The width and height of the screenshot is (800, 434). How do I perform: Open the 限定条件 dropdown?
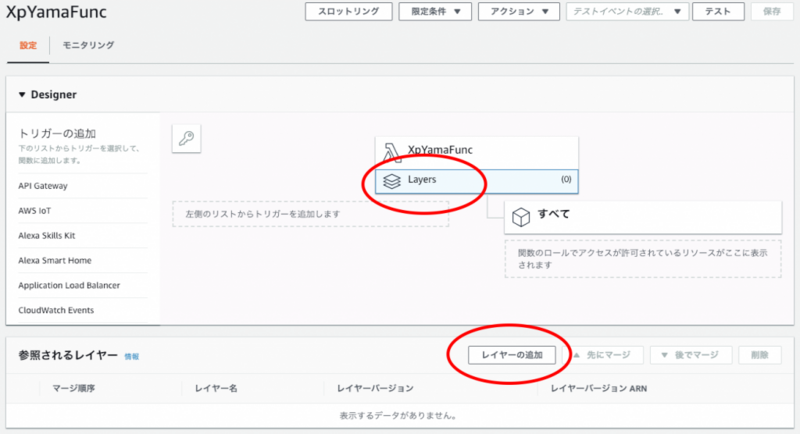pos(435,11)
